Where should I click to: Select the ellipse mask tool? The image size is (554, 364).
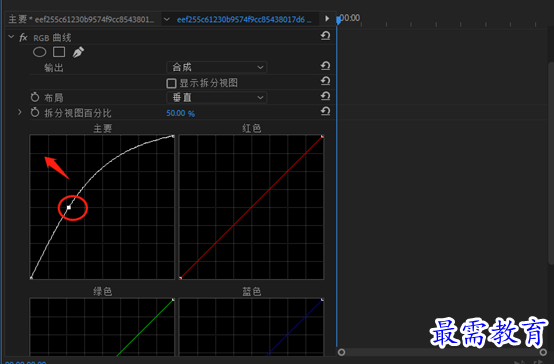click(x=40, y=52)
